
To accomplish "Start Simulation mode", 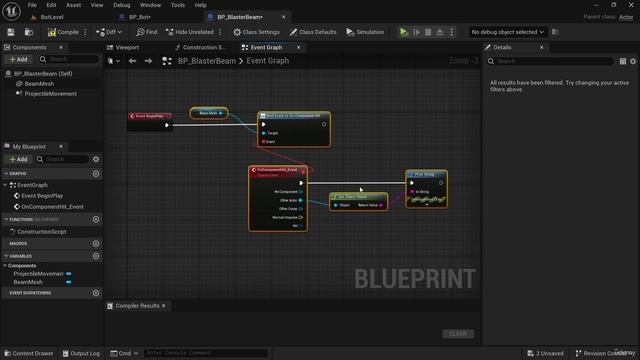I will click(x=365, y=32).
